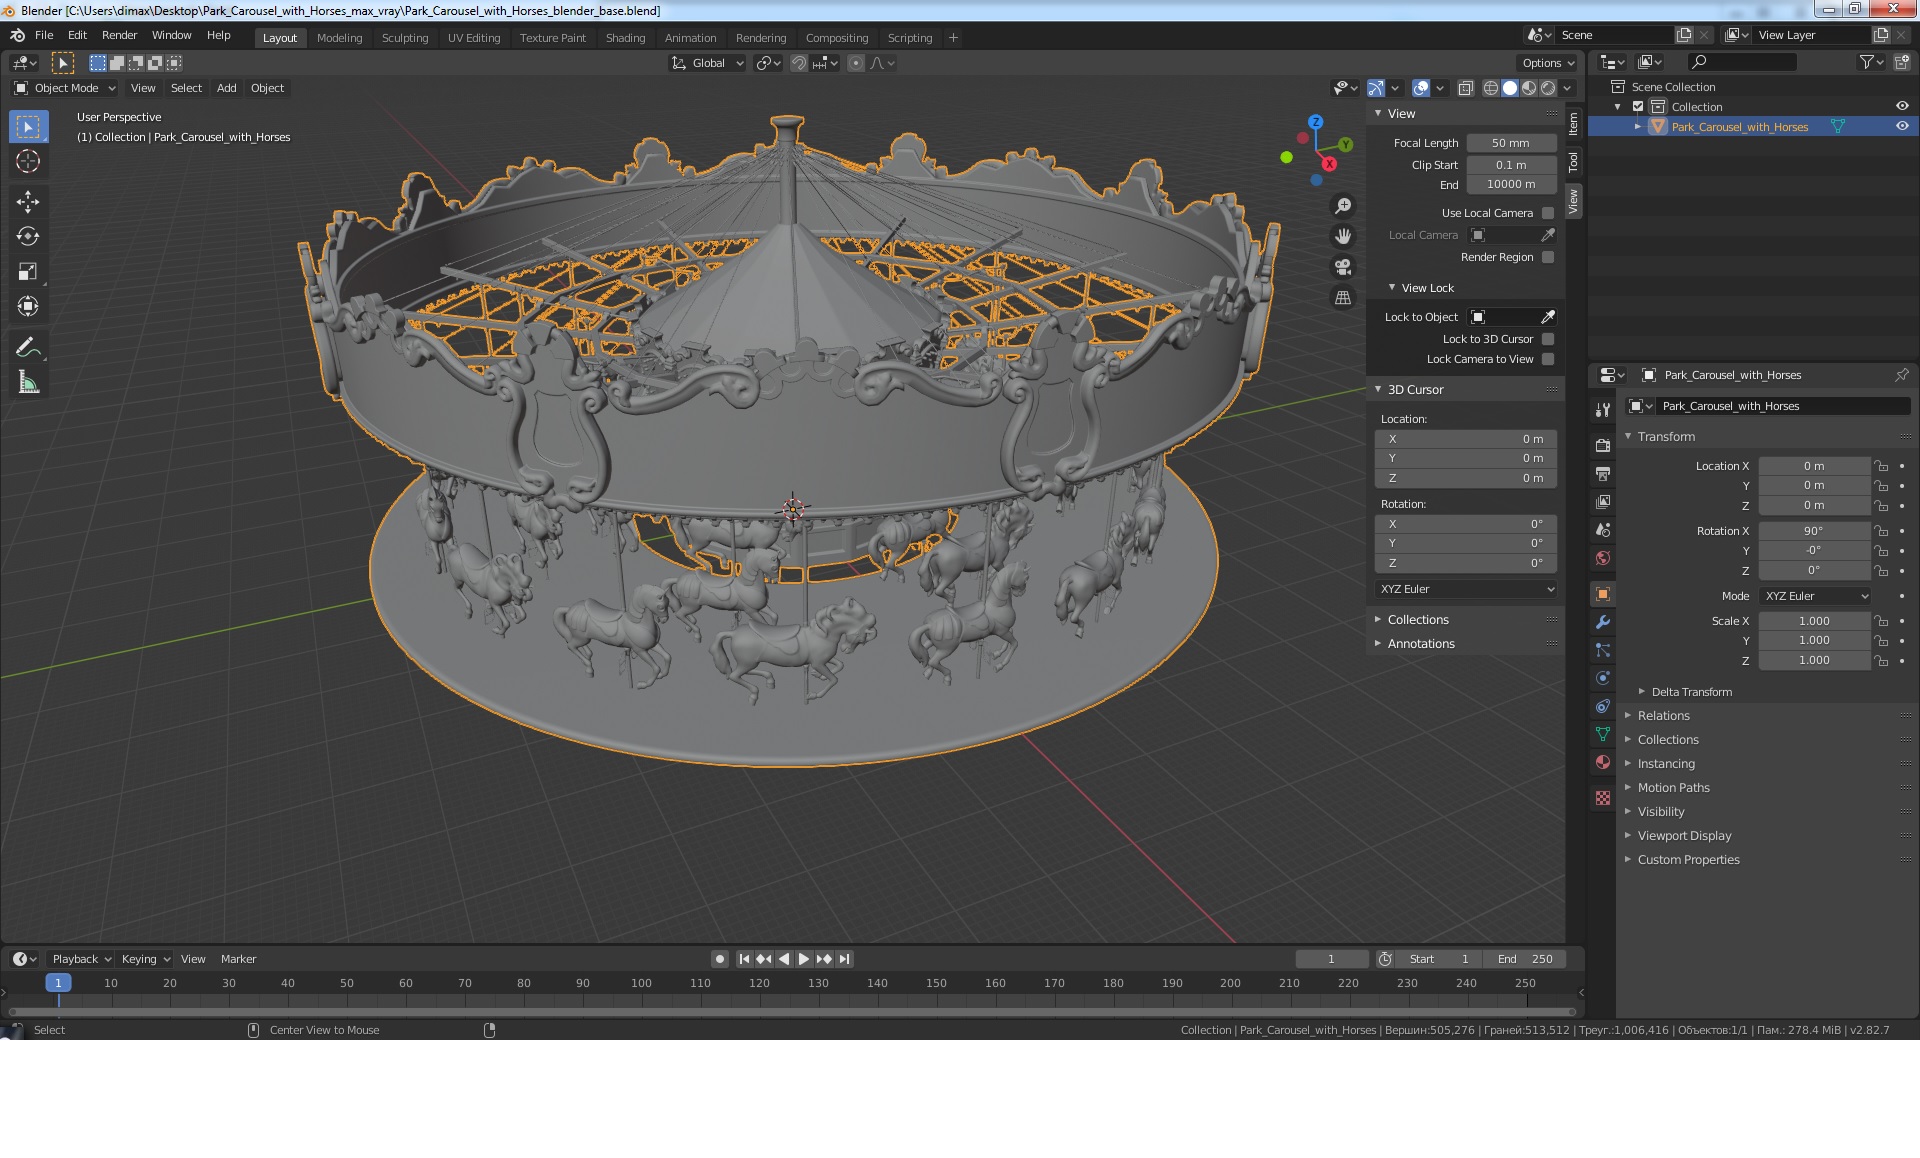The height and width of the screenshot is (1158, 1920).
Task: Activate the Move tool
Action: [28, 201]
